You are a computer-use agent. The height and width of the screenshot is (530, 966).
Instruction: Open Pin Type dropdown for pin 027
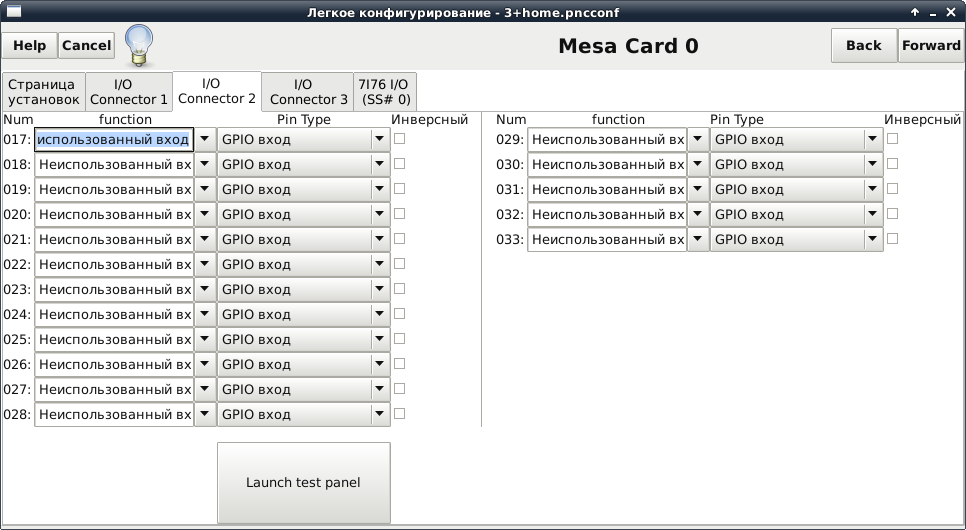(304, 389)
